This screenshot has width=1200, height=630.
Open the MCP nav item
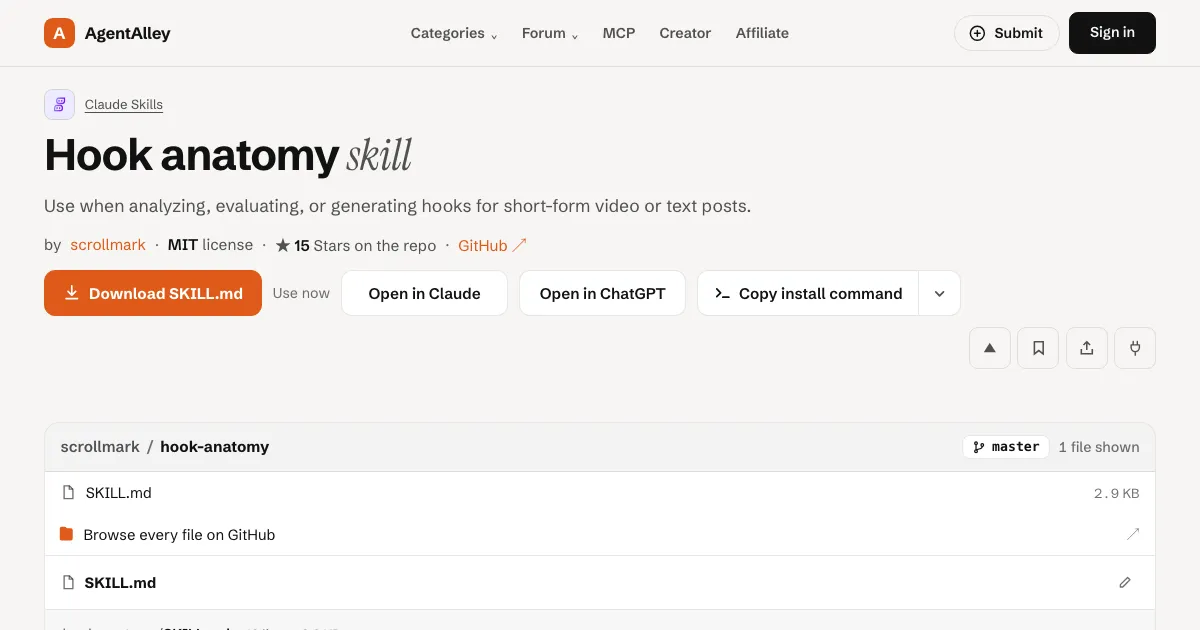tap(619, 33)
